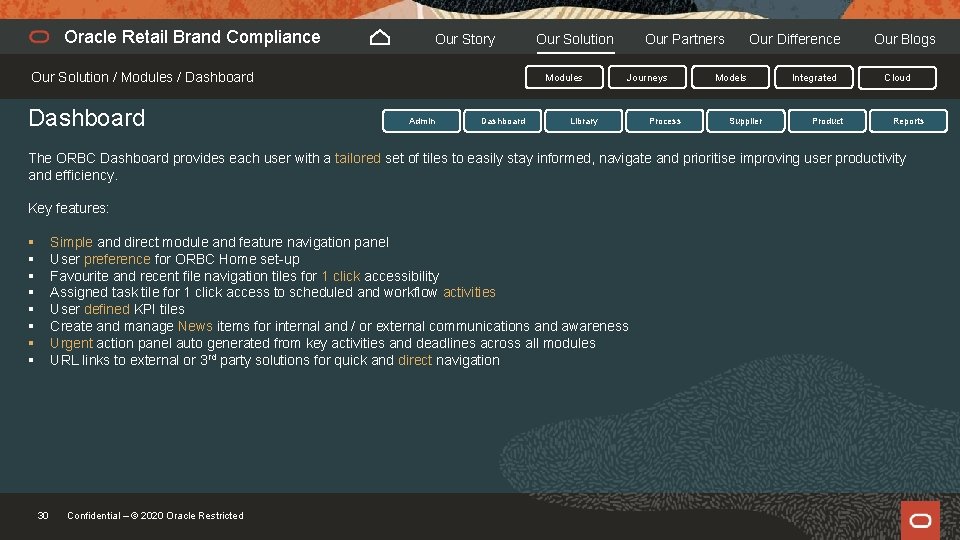960x540 pixels.
Task: Click the slide number 30
Action: click(43, 516)
